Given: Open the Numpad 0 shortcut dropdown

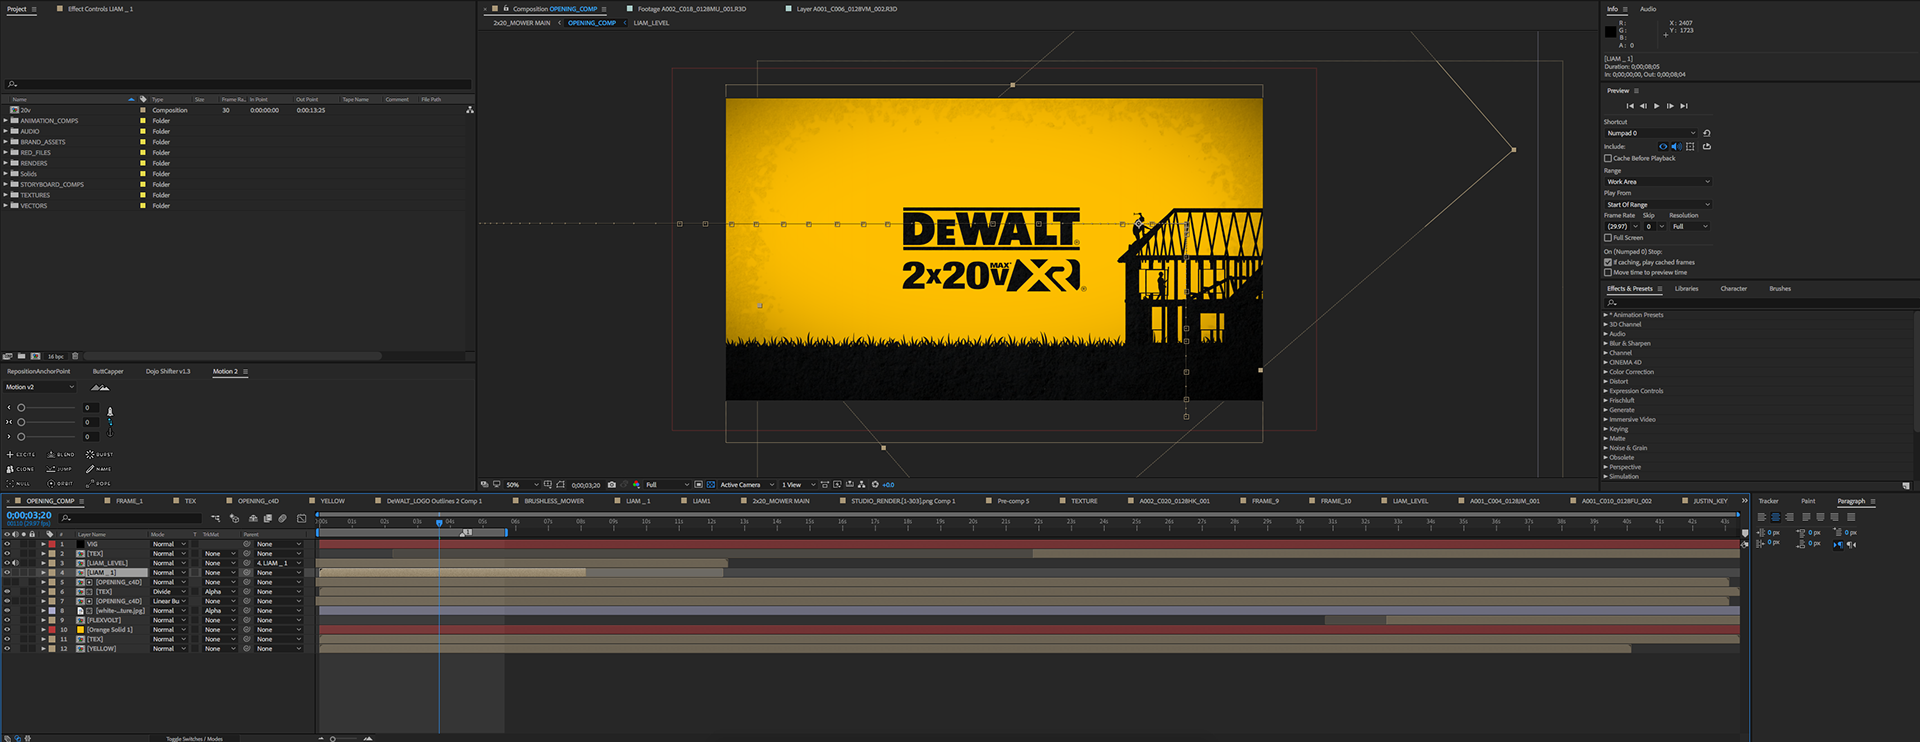Looking at the screenshot, I should tap(1651, 133).
